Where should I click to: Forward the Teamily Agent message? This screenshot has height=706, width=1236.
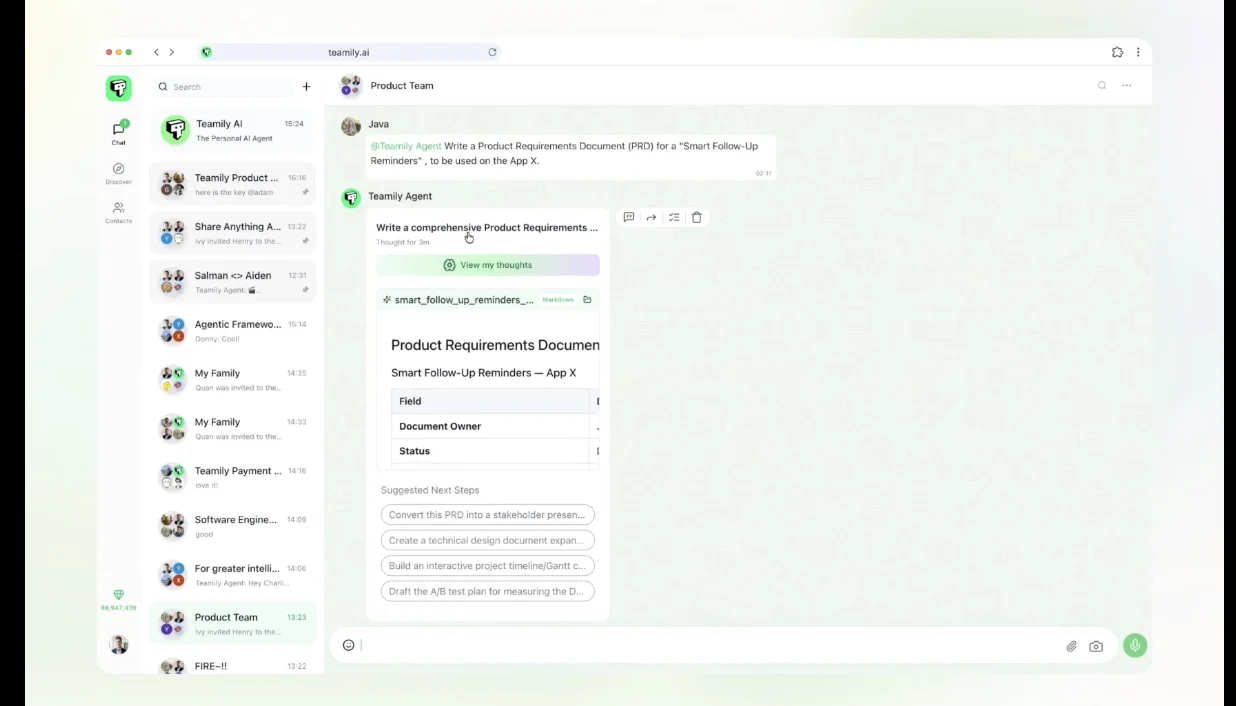(x=651, y=217)
